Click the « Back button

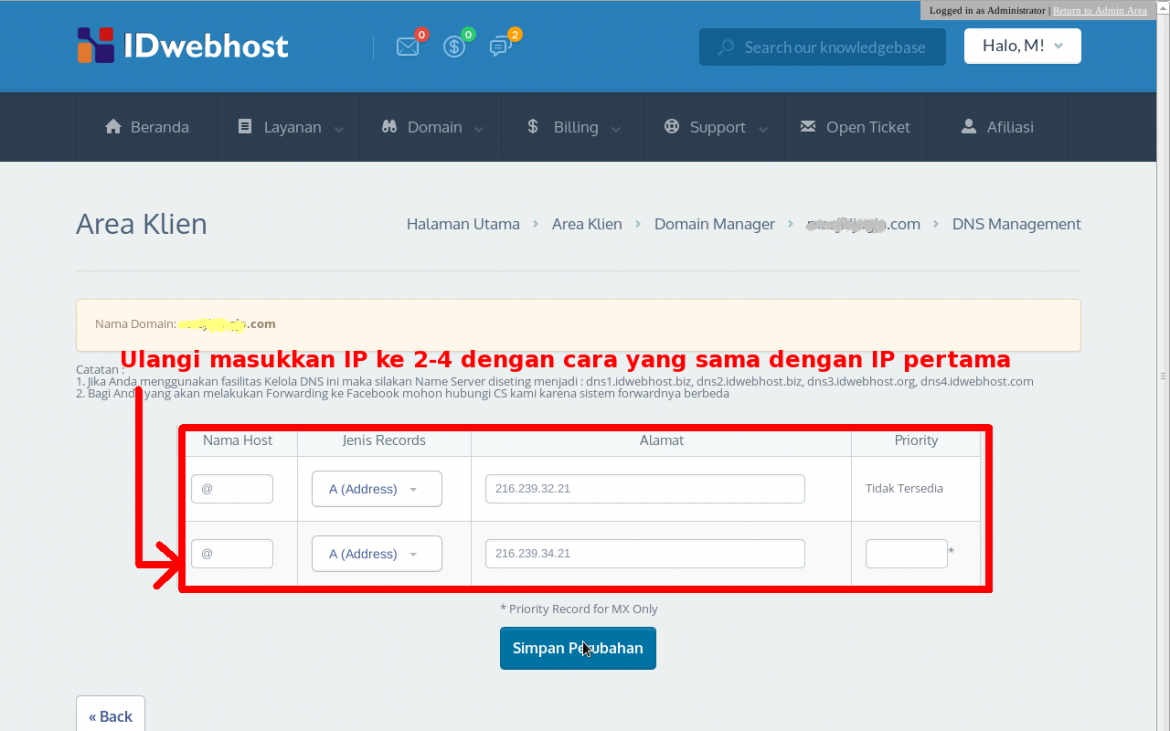coord(110,716)
